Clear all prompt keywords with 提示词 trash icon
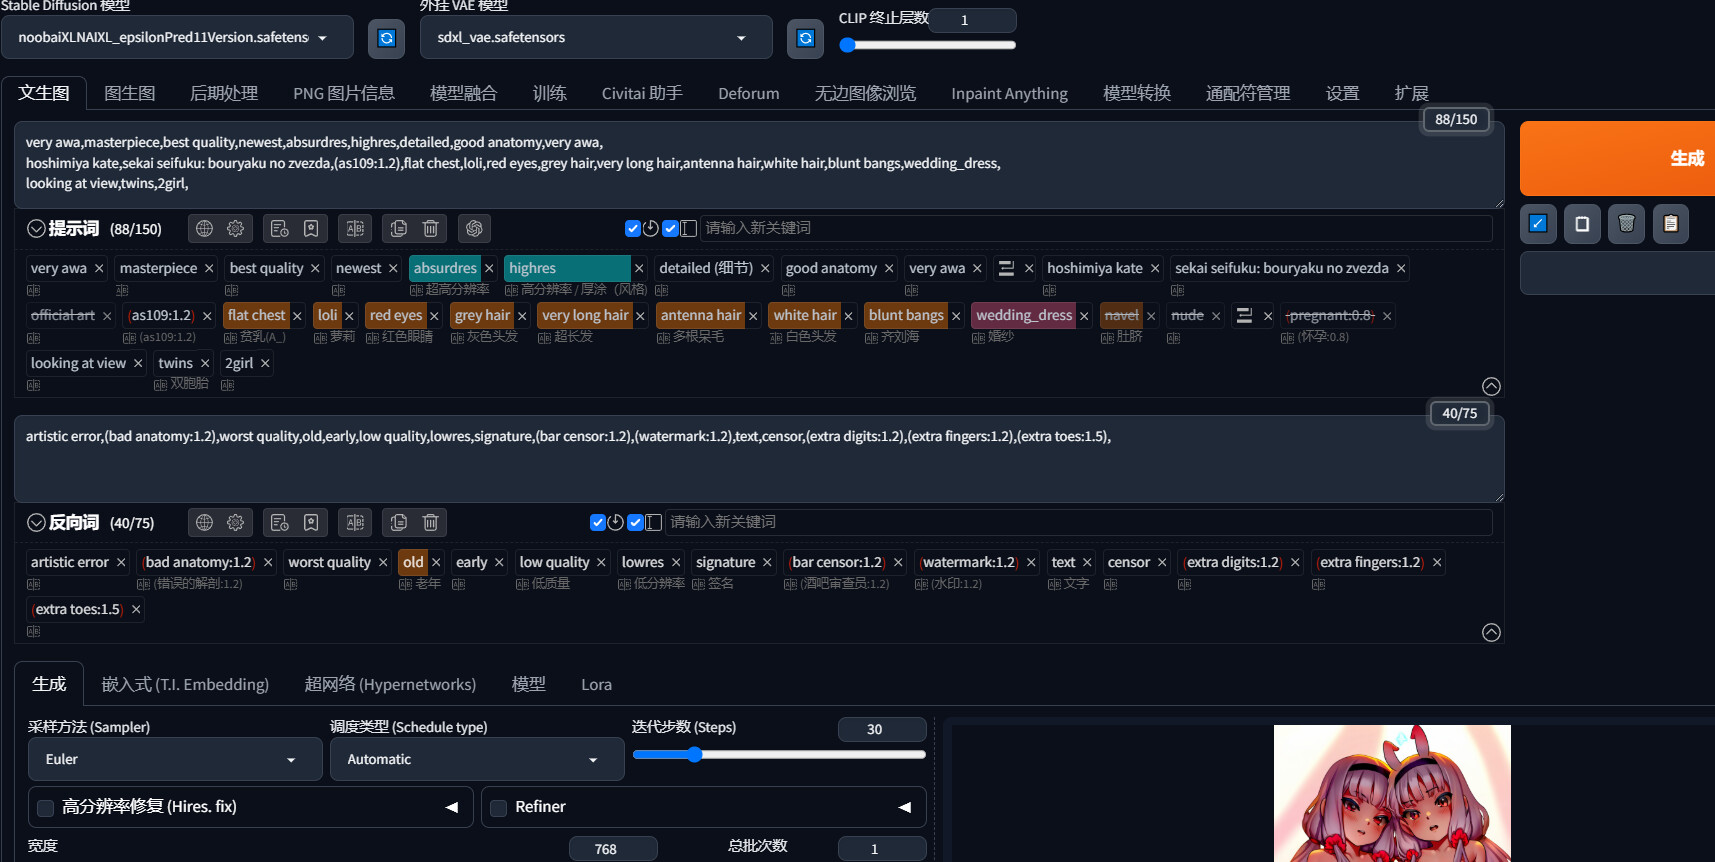This screenshot has height=862, width=1715. (x=431, y=228)
